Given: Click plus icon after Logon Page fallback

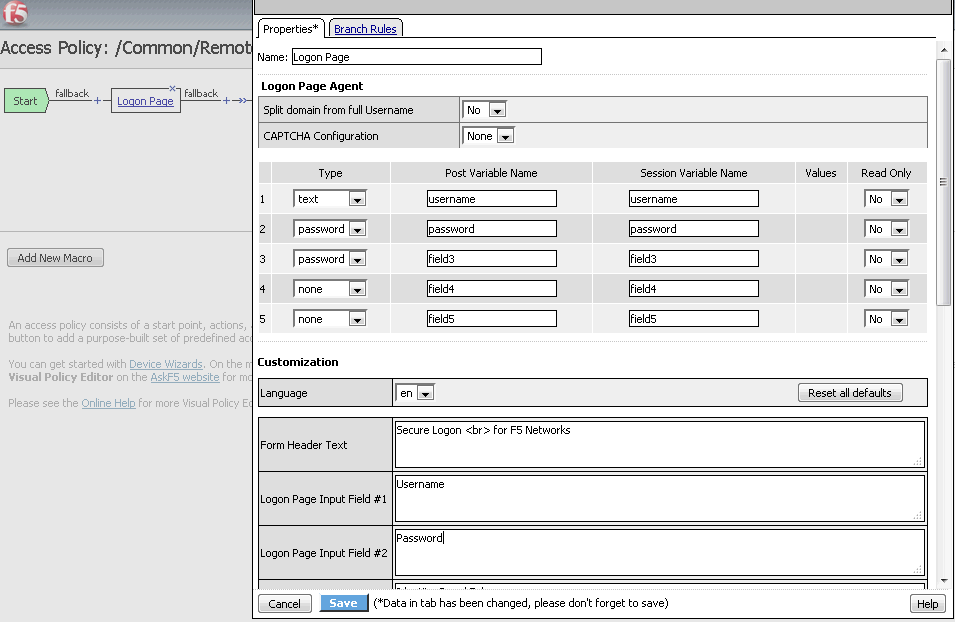Looking at the screenshot, I should pos(226,101).
